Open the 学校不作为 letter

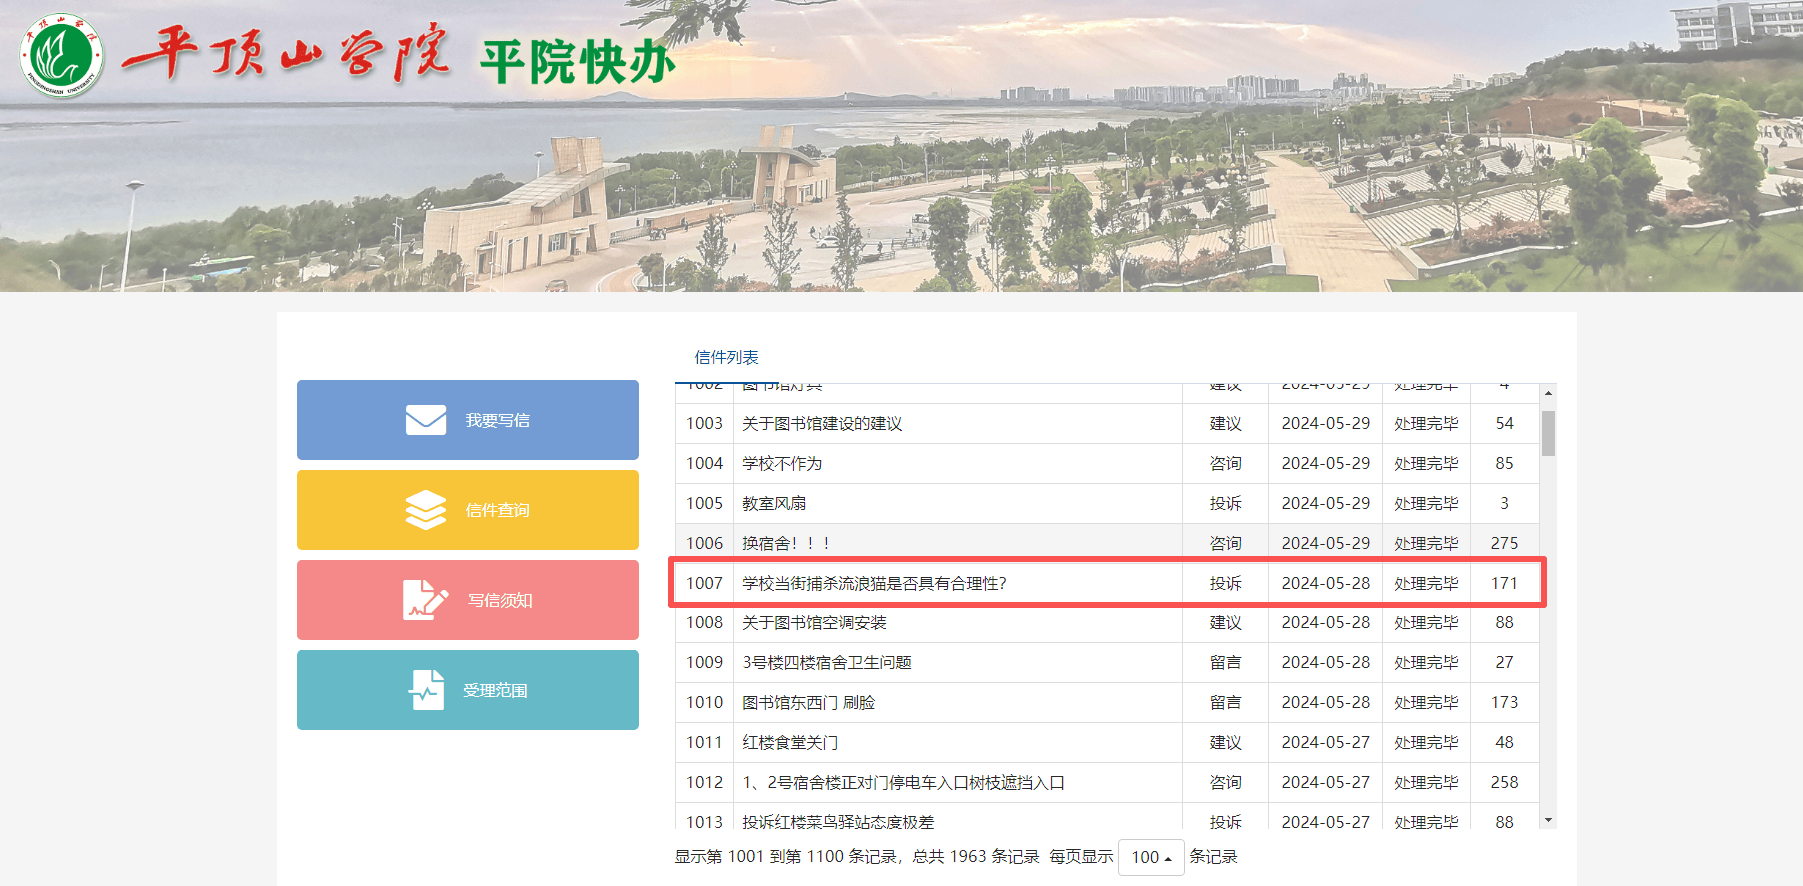tap(782, 464)
